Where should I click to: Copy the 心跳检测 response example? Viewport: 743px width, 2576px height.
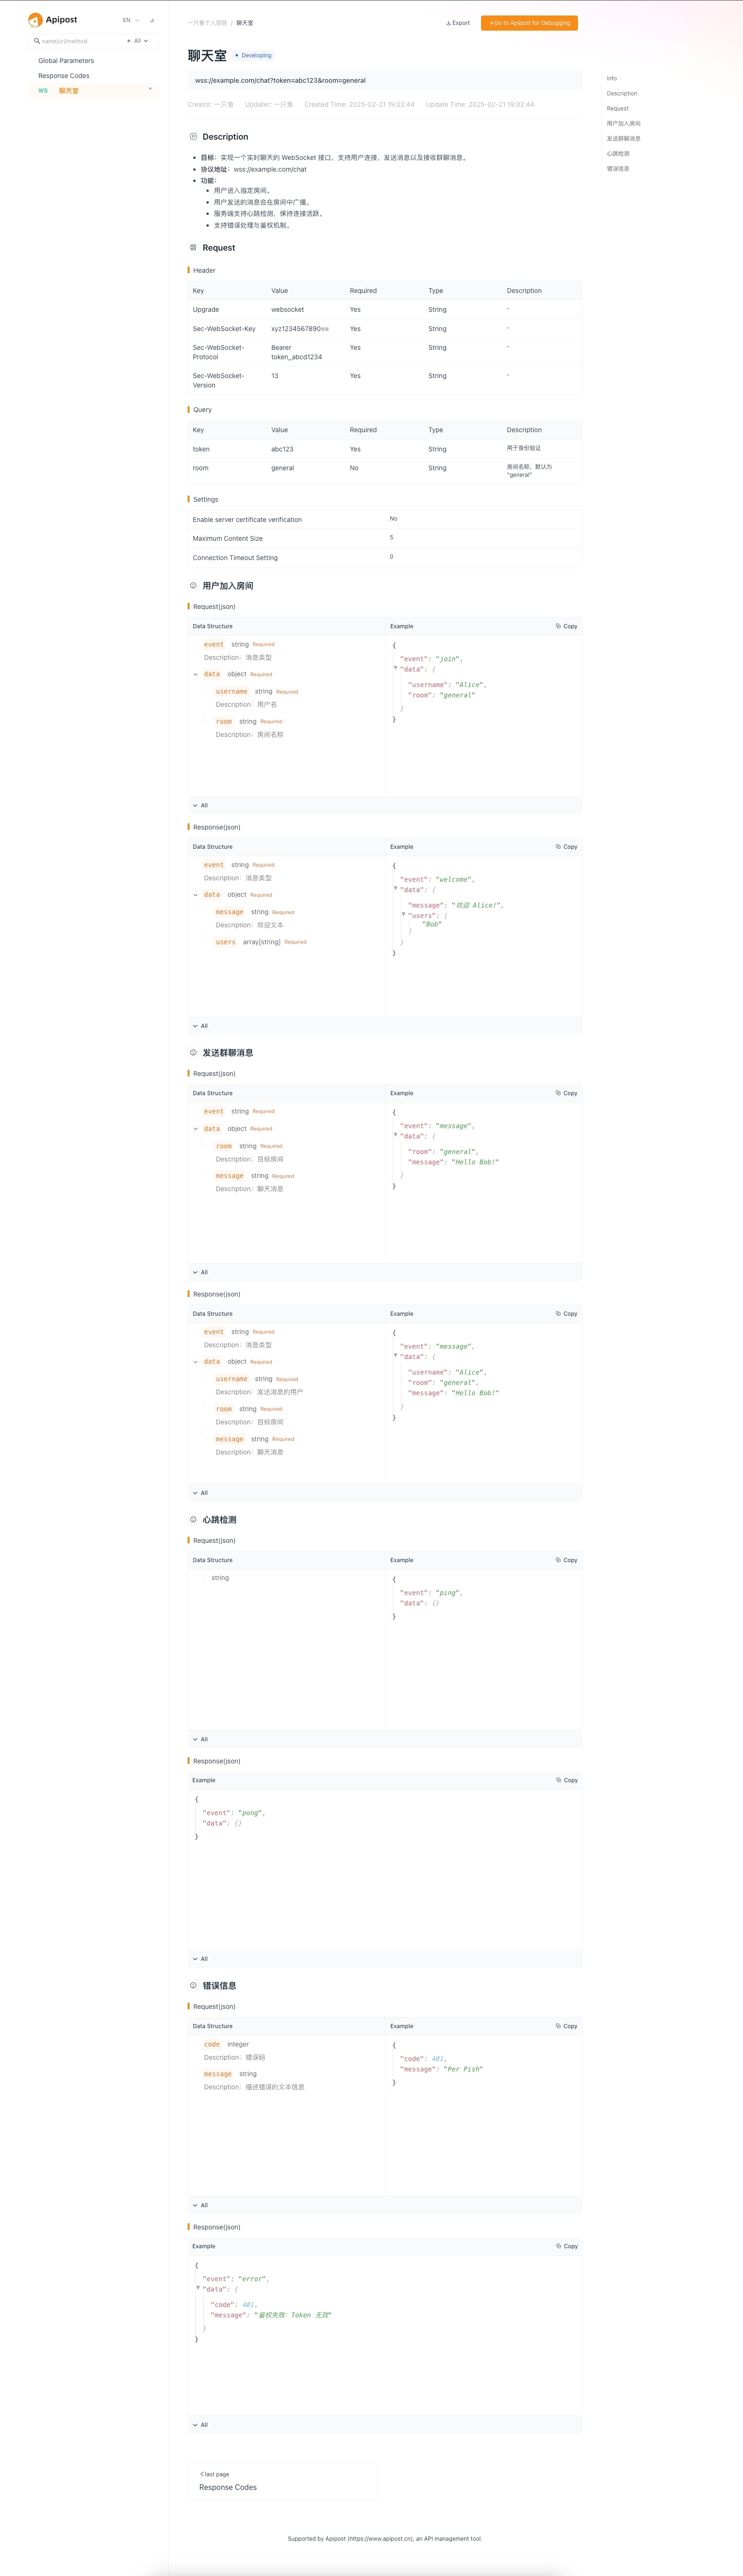pos(567,1780)
